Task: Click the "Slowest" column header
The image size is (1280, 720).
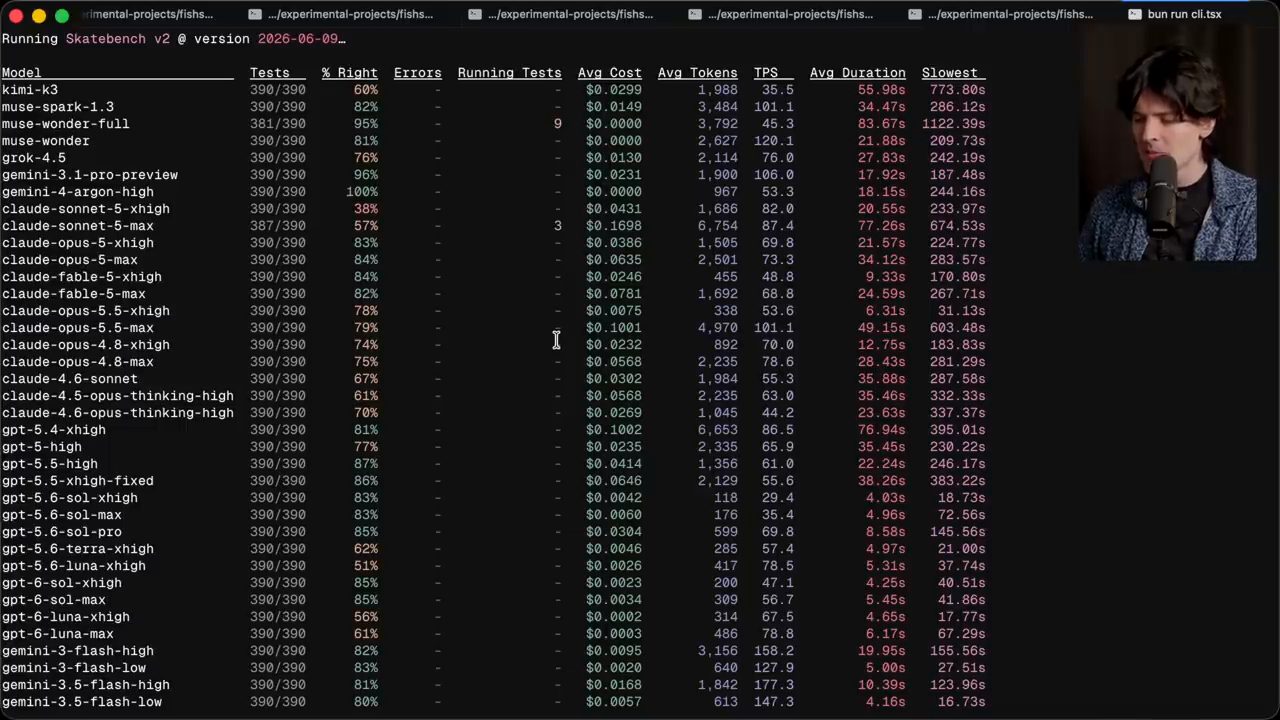Action: click(950, 73)
